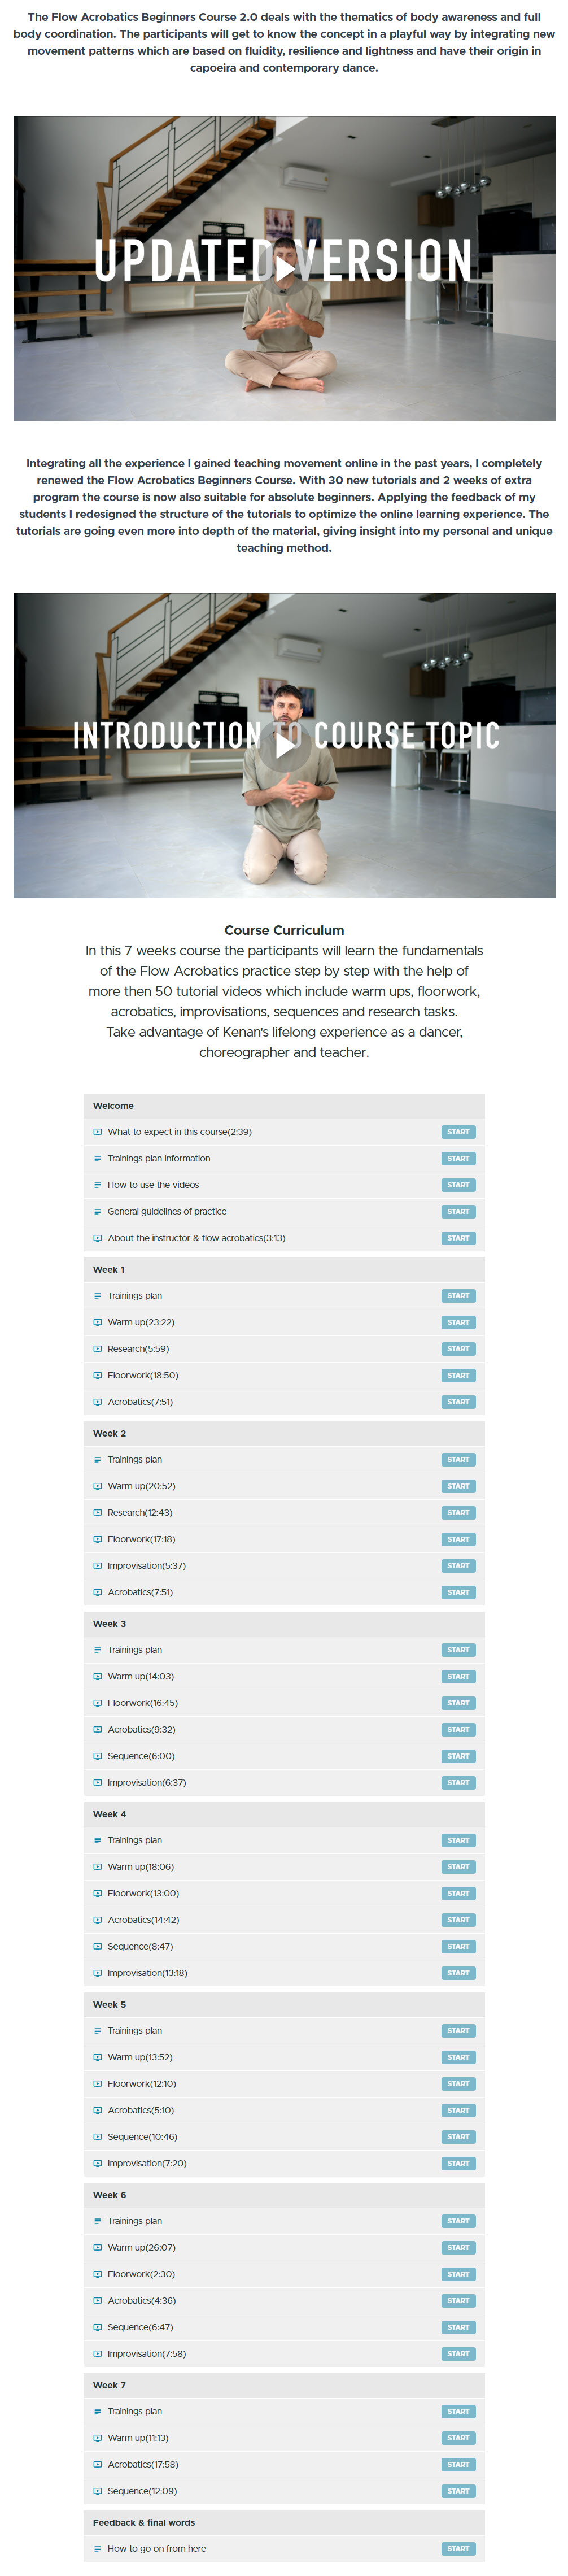The image size is (568, 2576).
Task: Open the Warm up(26:07) lesson link
Action: click(141, 2248)
